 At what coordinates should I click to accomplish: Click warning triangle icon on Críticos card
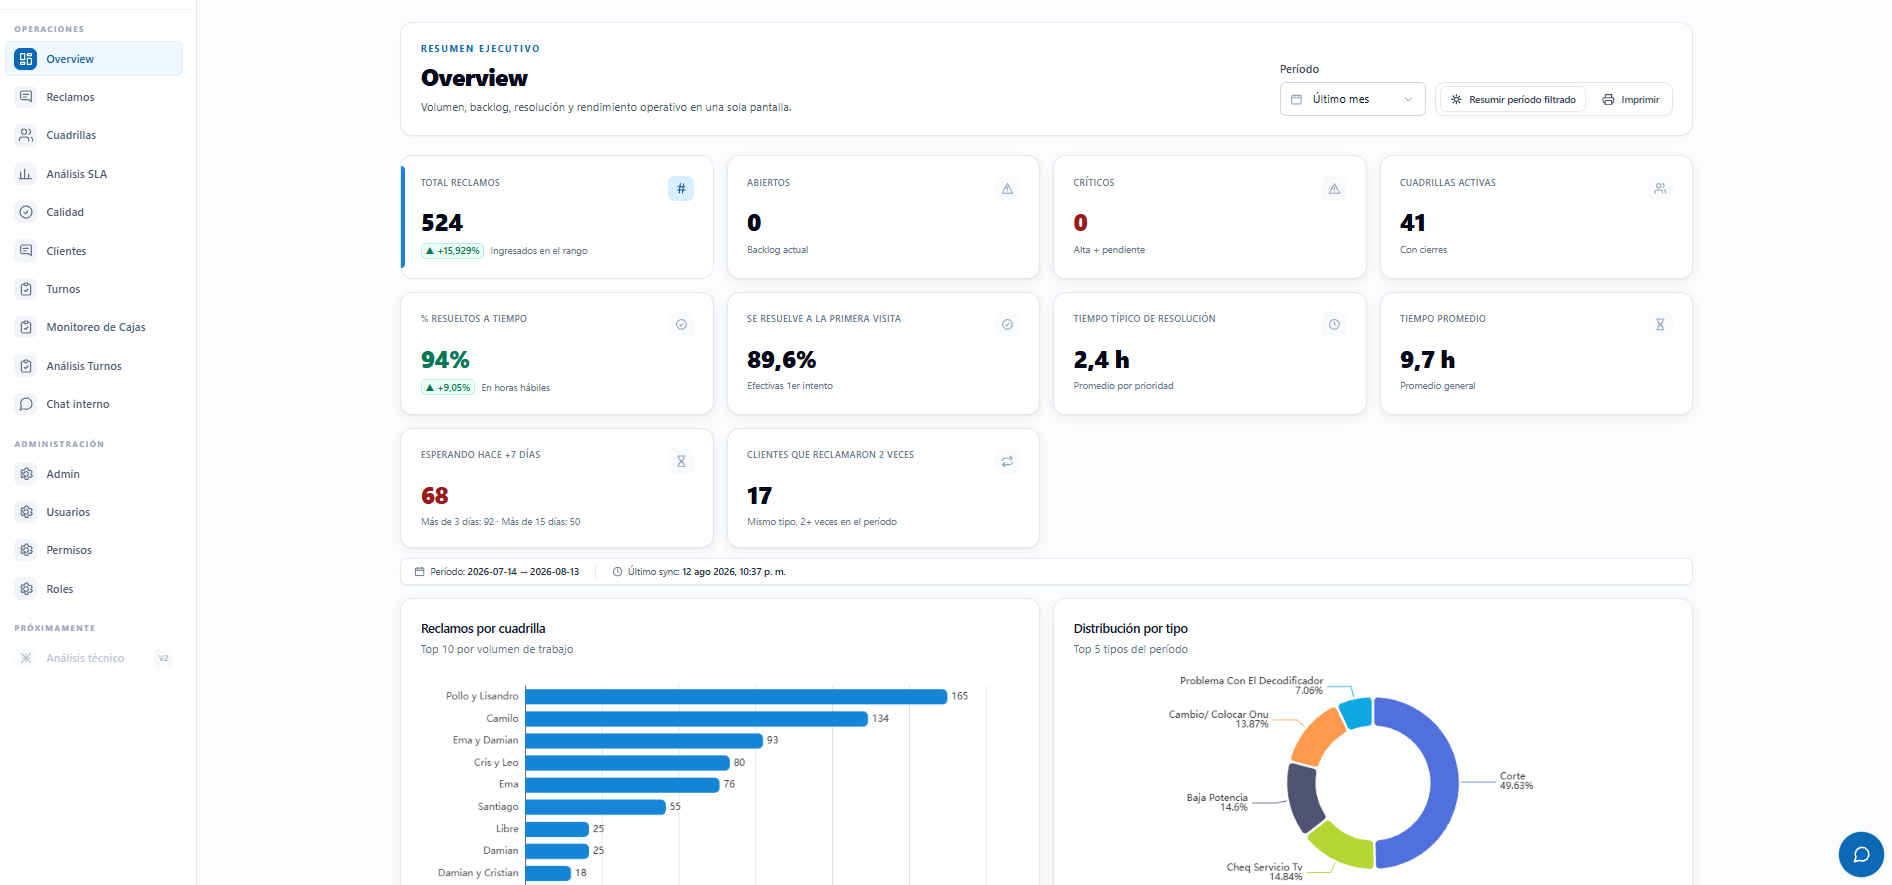click(x=1334, y=188)
